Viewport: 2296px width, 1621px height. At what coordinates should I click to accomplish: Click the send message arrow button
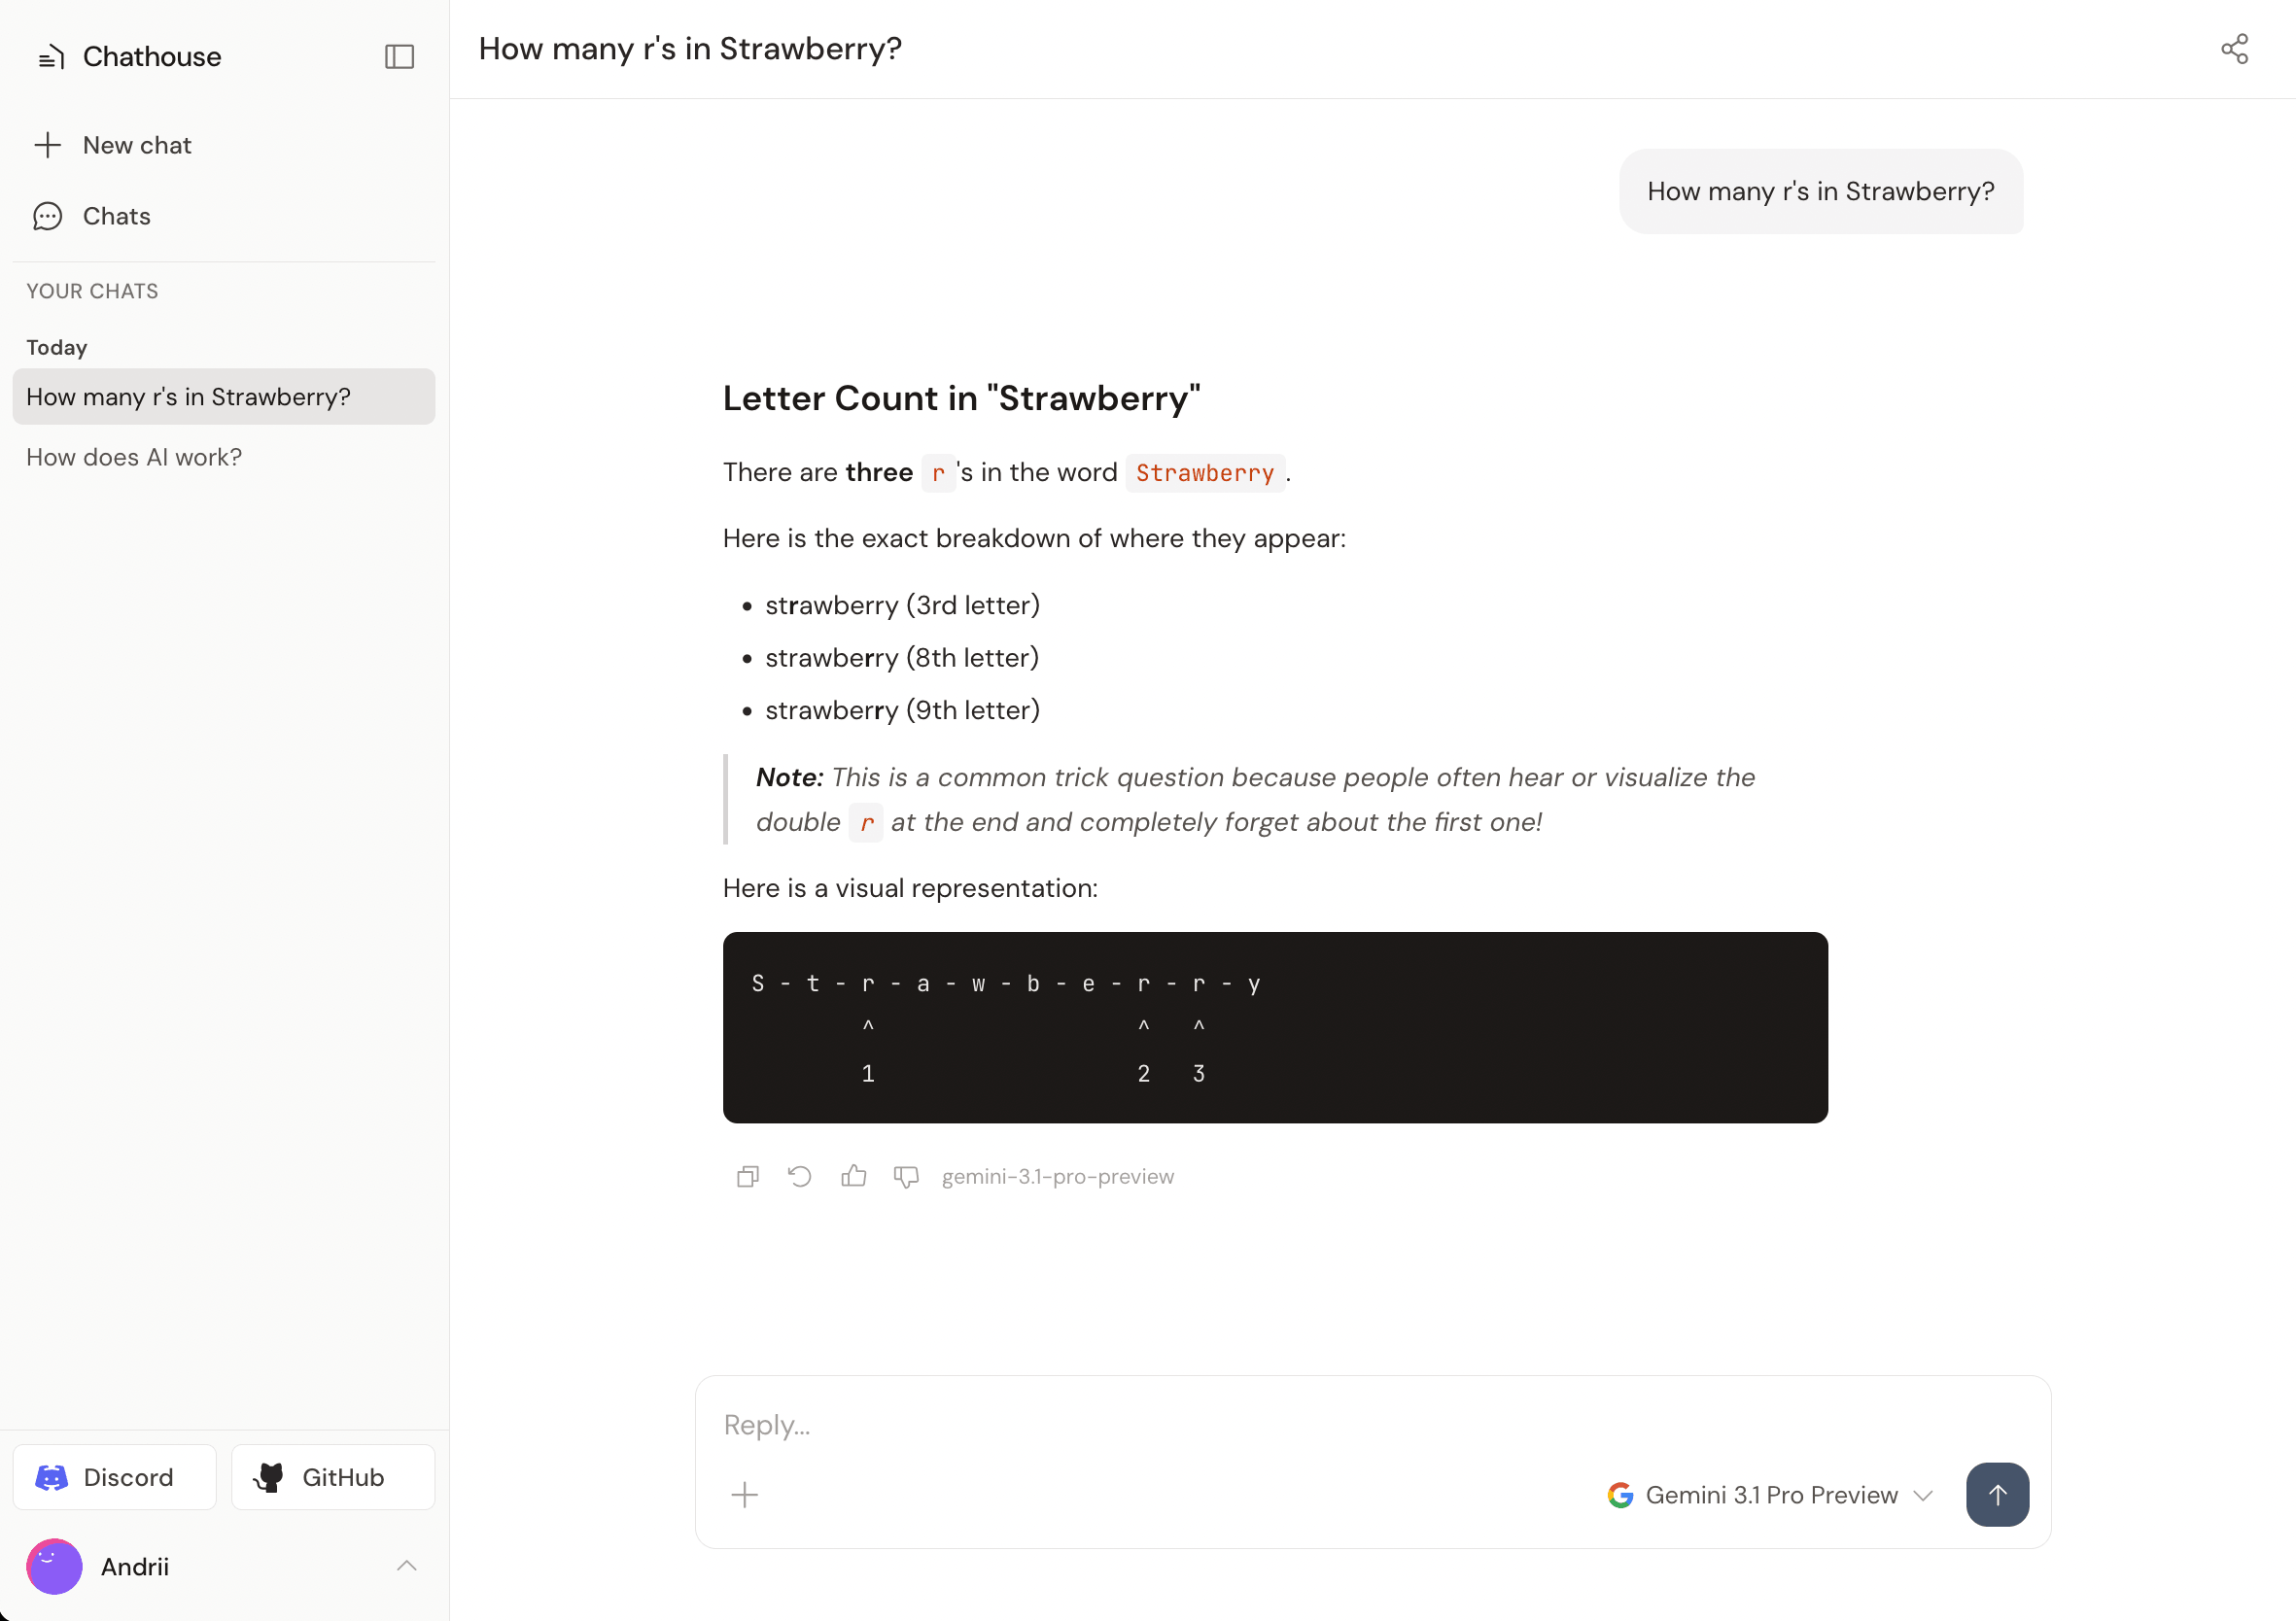[1997, 1494]
